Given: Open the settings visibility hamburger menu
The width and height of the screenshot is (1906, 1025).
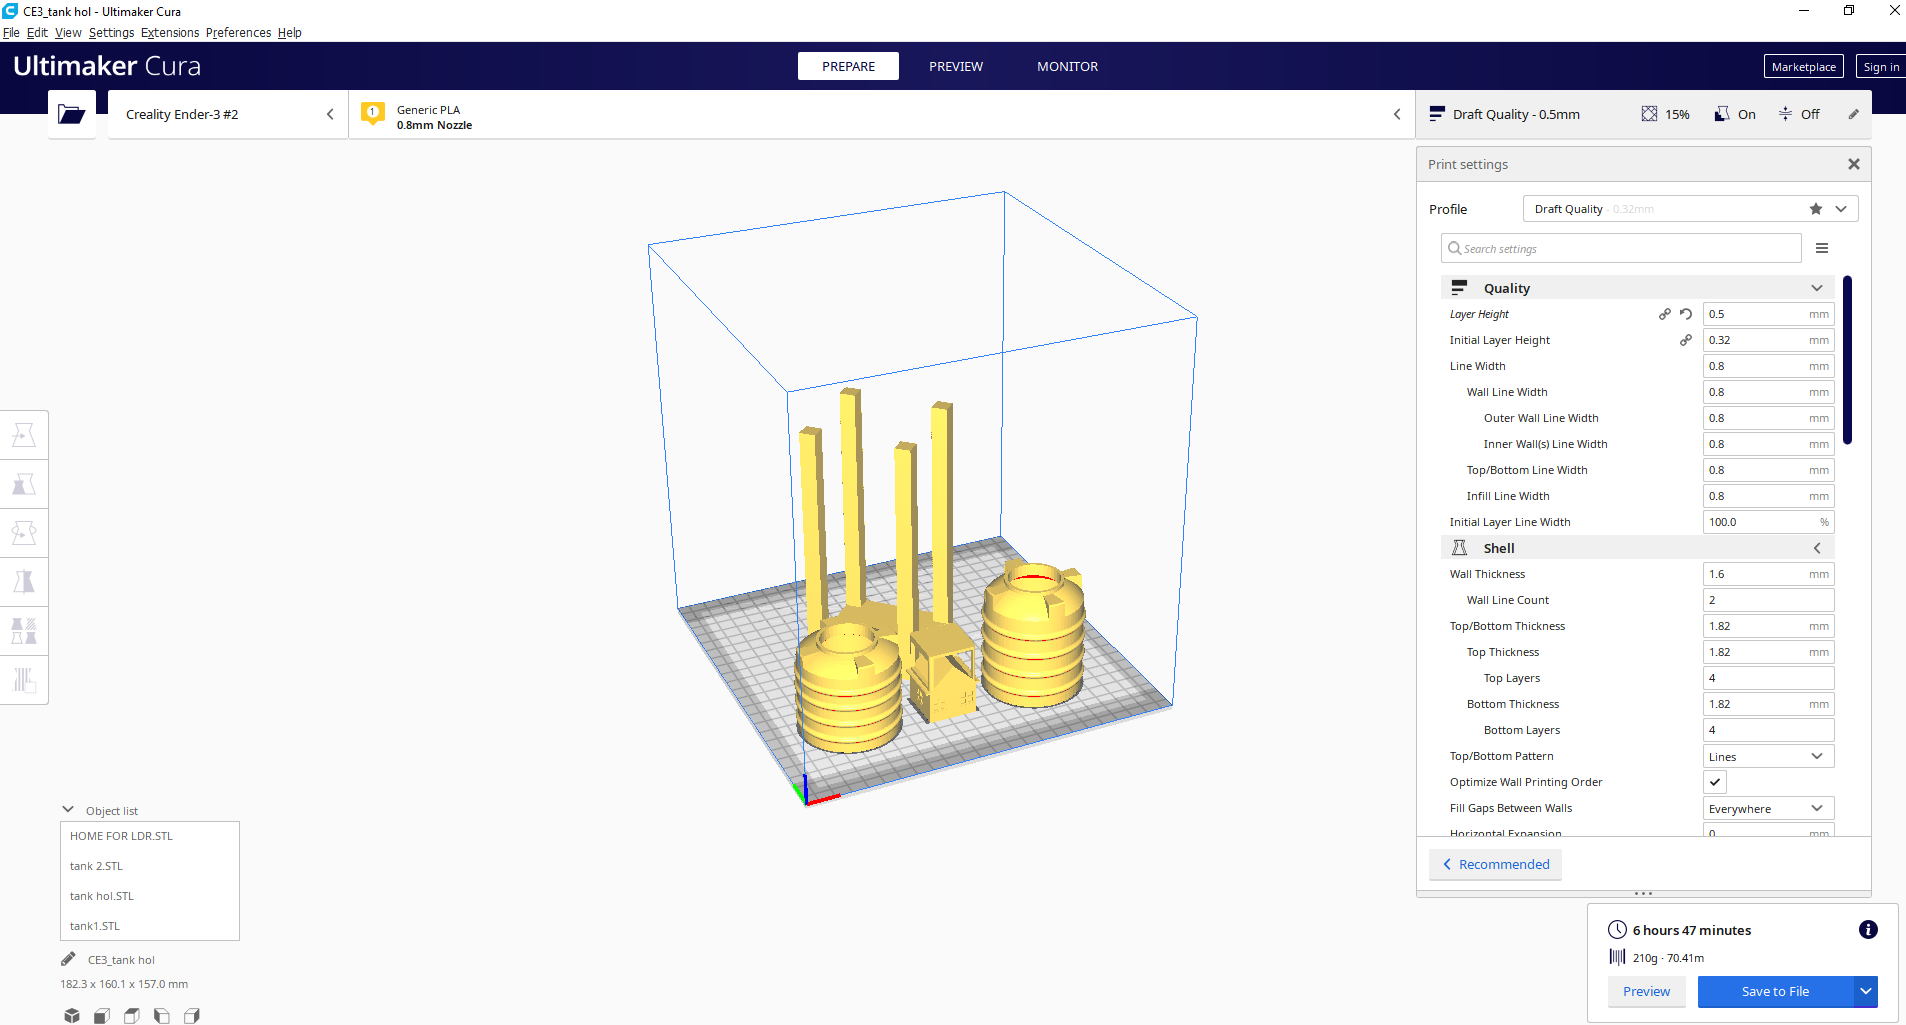Looking at the screenshot, I should point(1822,248).
